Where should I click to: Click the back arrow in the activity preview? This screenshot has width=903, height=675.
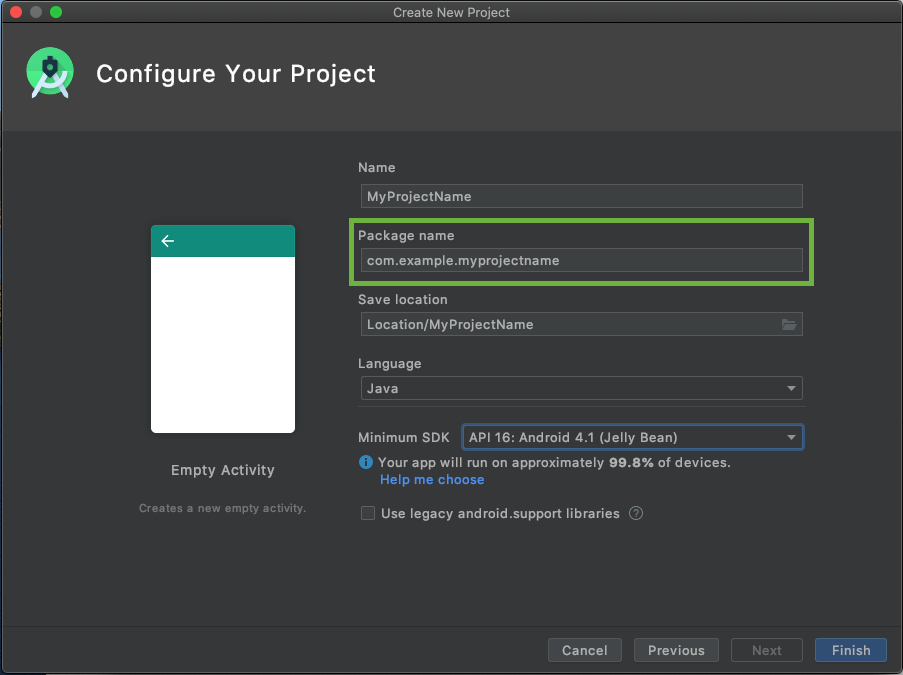pos(168,241)
